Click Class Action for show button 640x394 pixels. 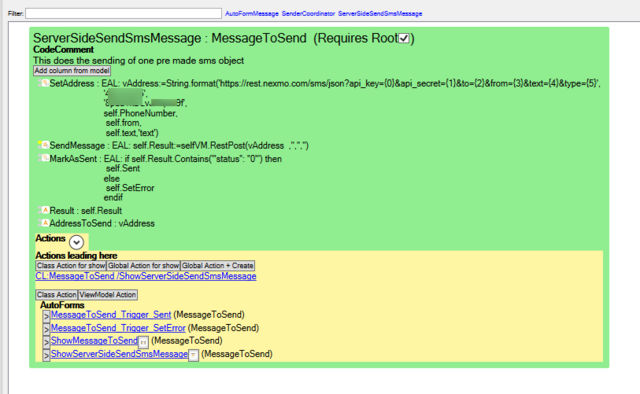pyautogui.click(x=71, y=266)
